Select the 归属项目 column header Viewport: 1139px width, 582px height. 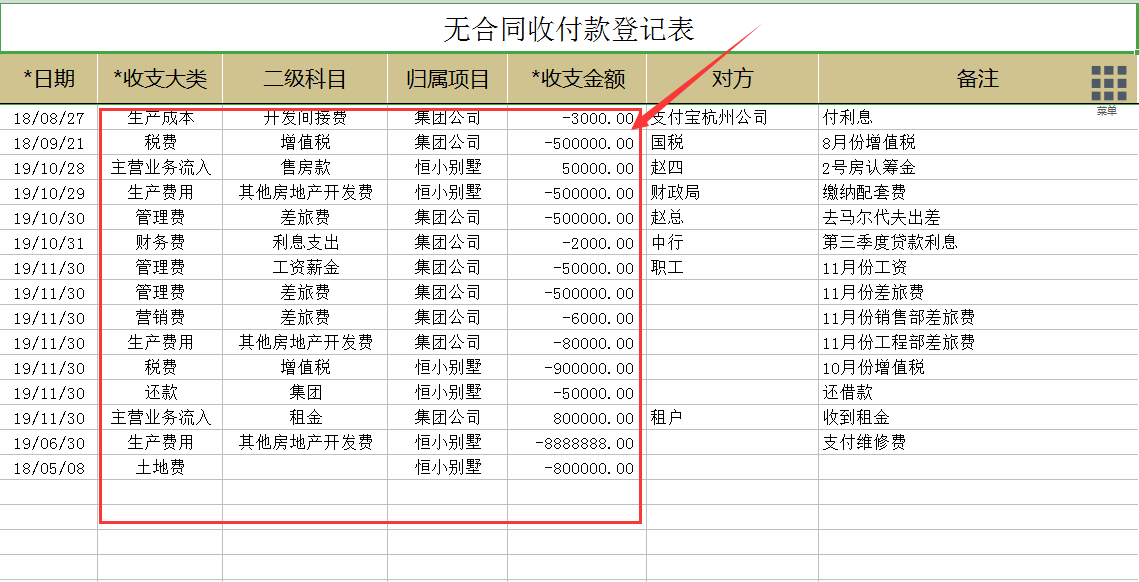452,79
